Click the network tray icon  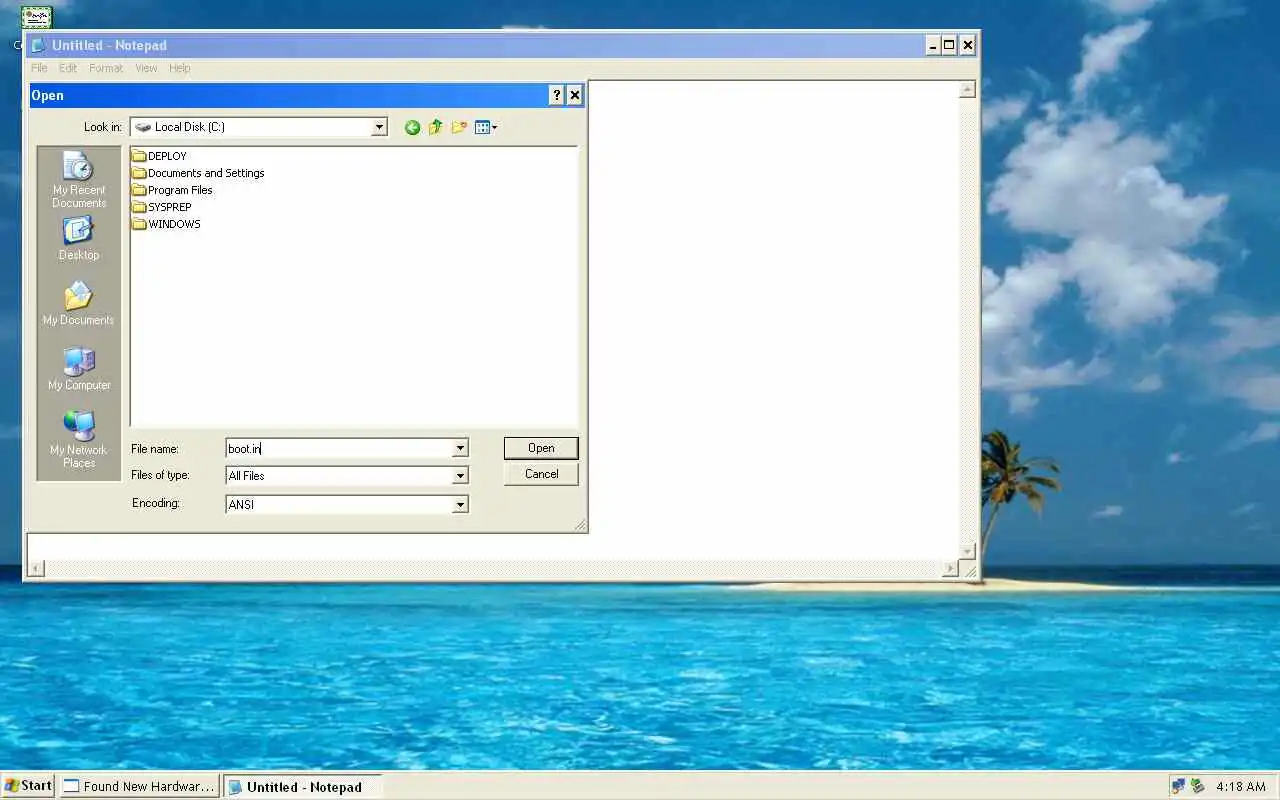tap(1178, 786)
